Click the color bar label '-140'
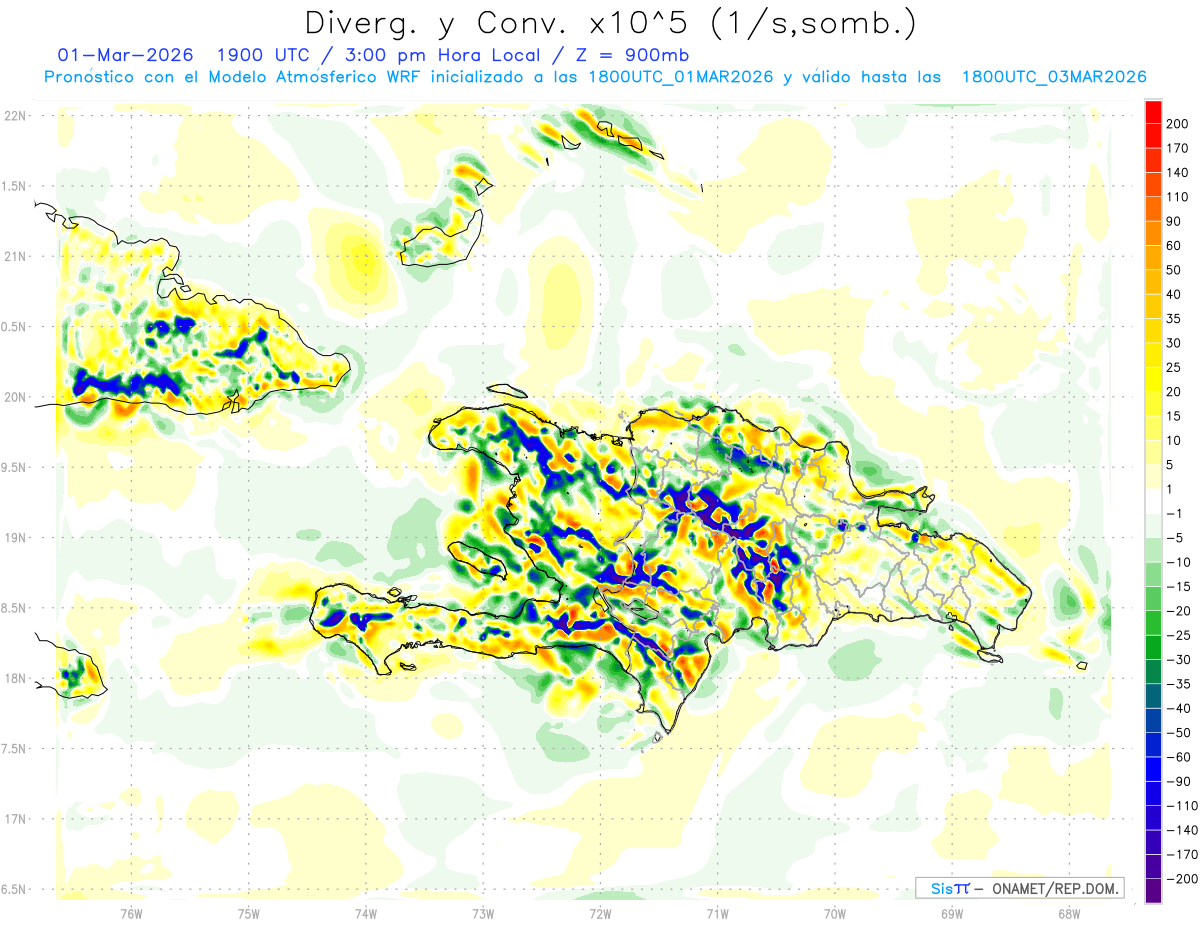 1183,831
